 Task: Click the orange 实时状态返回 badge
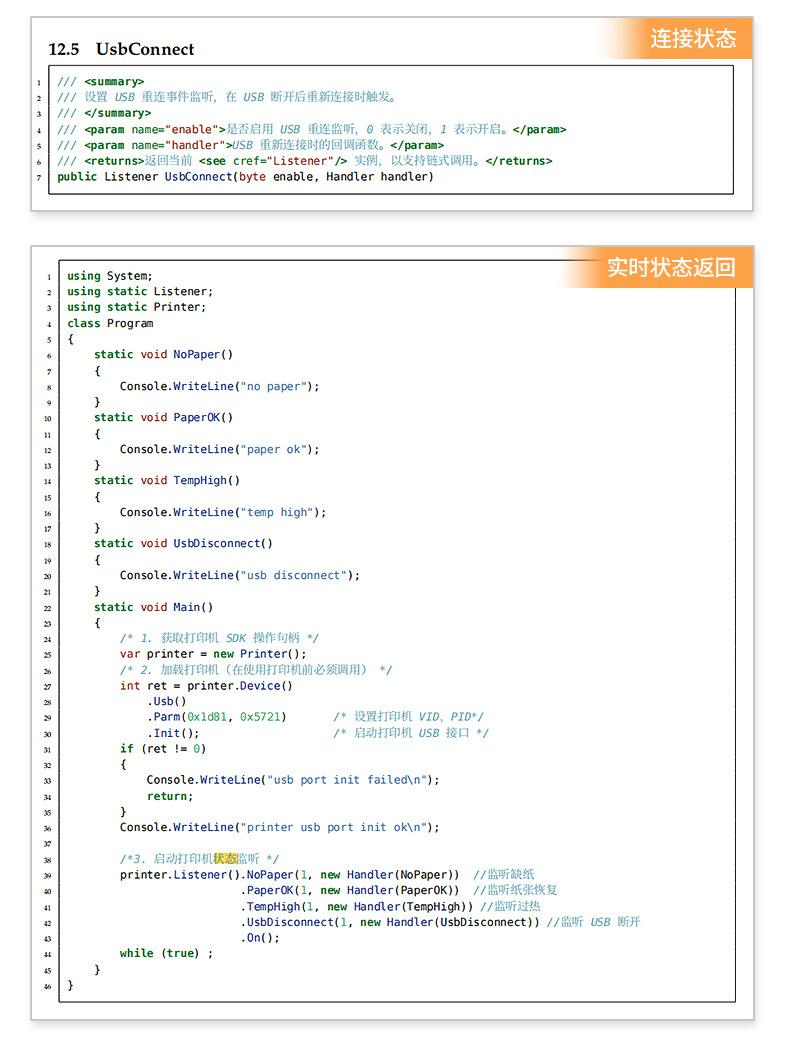(x=670, y=267)
